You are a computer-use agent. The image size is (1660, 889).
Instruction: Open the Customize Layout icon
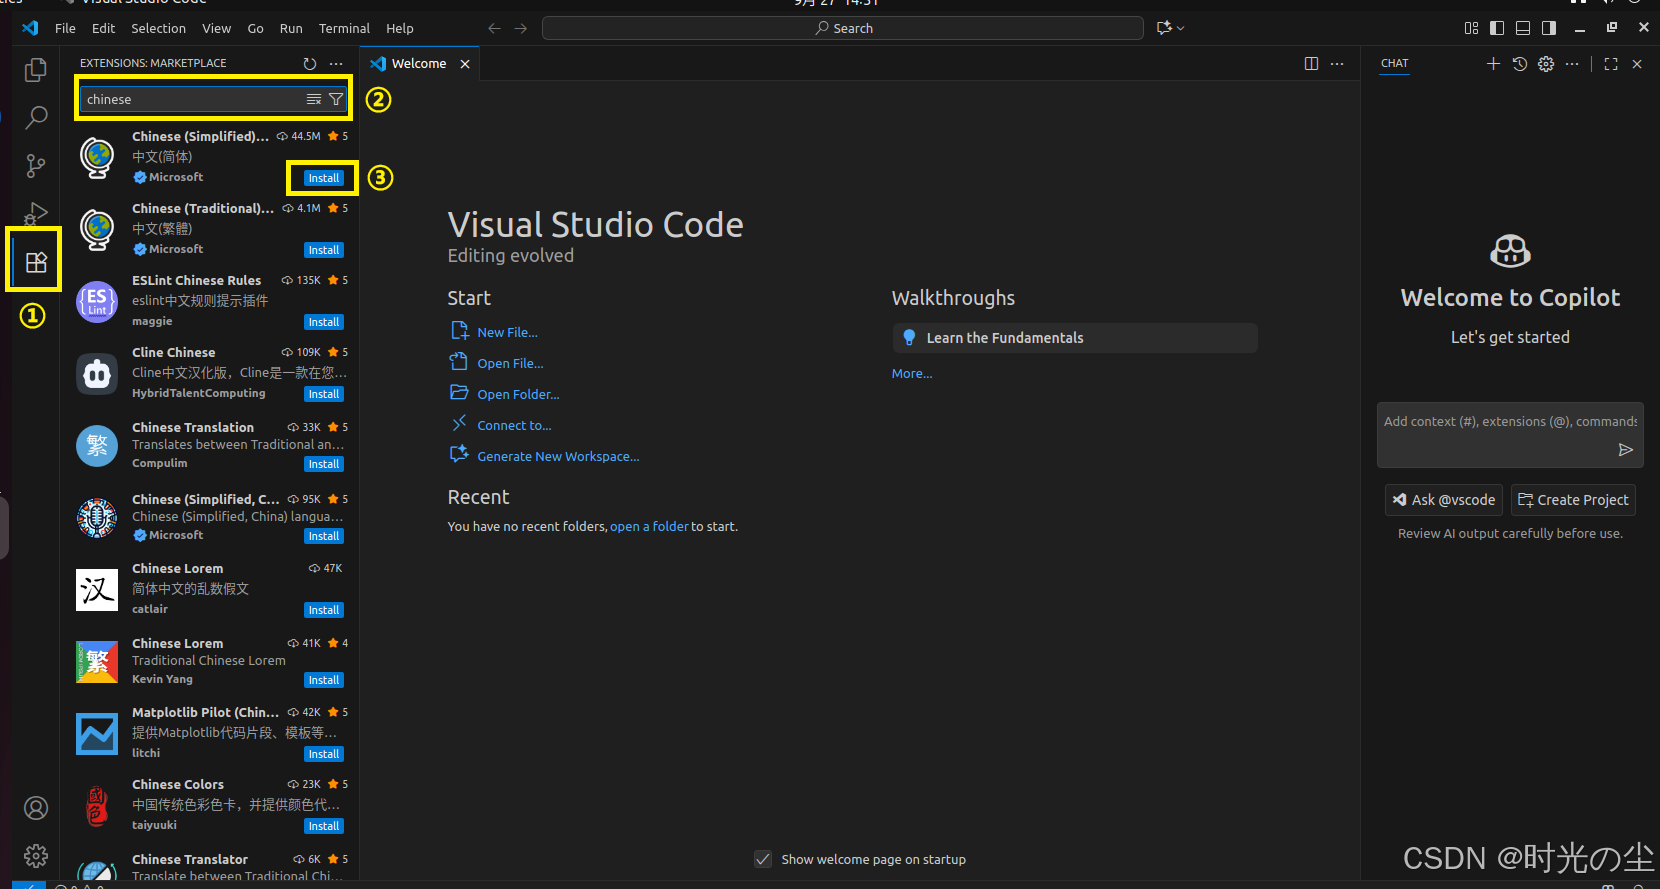(1471, 28)
